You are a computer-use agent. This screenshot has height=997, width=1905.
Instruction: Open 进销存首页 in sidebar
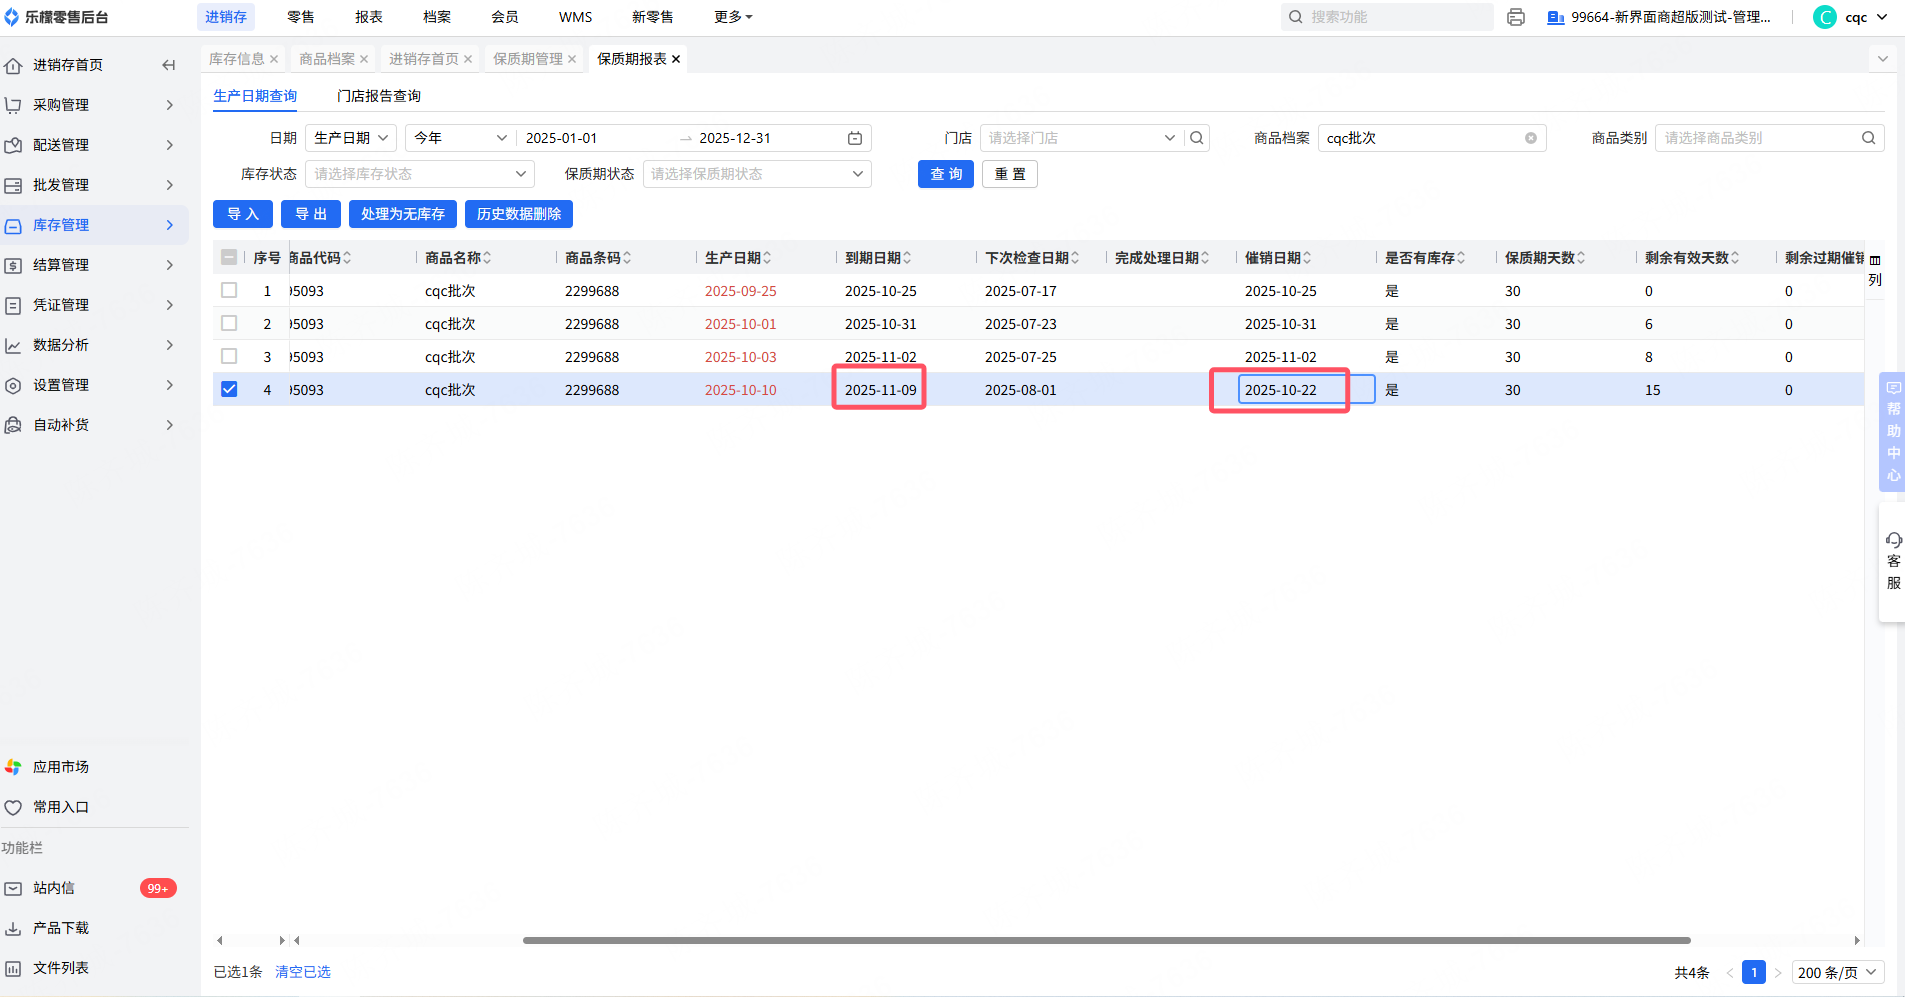pos(68,65)
